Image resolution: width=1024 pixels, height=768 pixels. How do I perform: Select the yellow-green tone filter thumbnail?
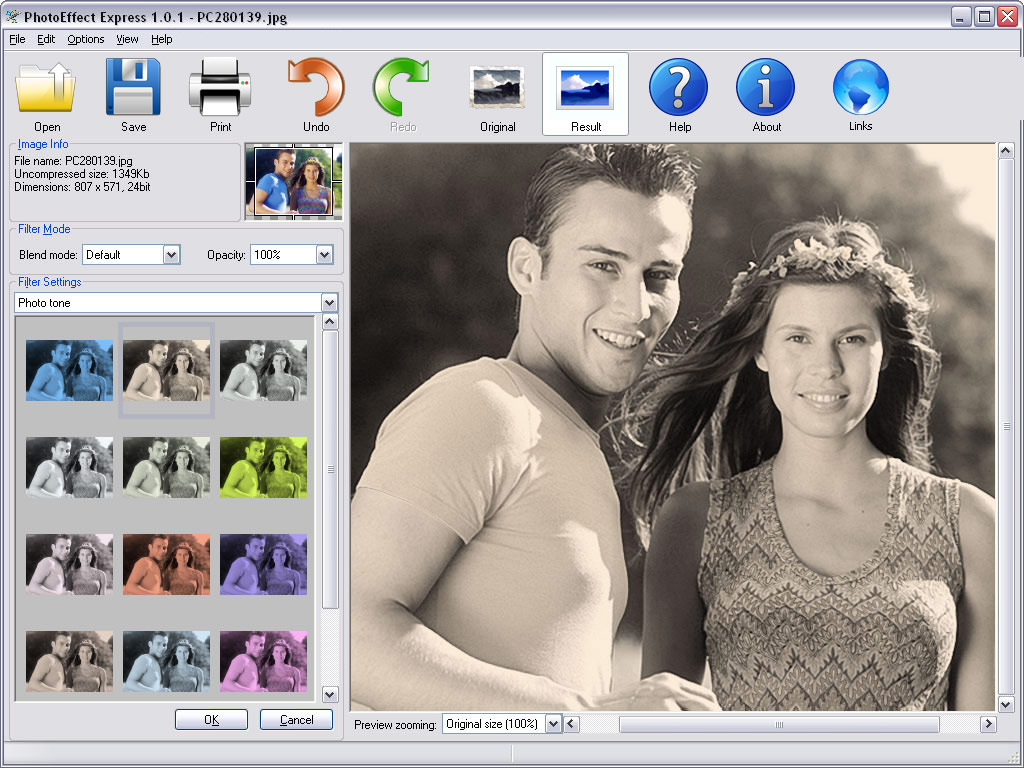pos(263,467)
